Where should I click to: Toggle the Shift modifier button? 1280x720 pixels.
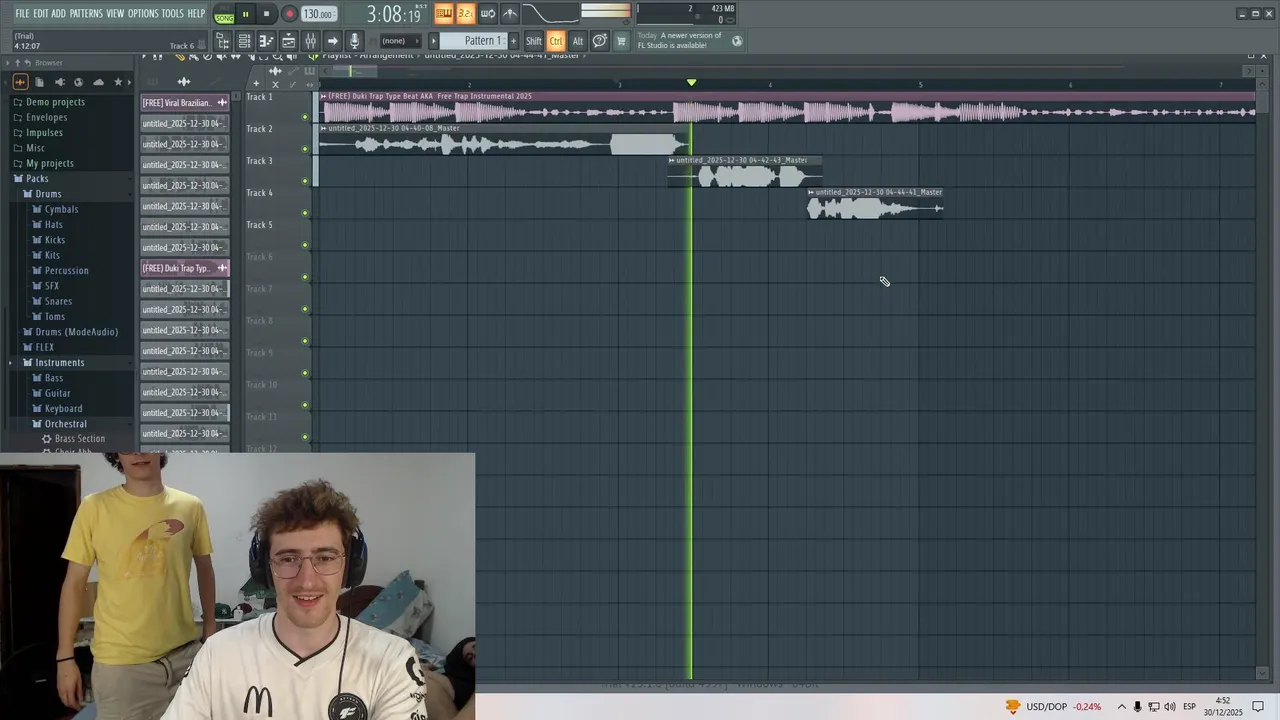tap(533, 41)
